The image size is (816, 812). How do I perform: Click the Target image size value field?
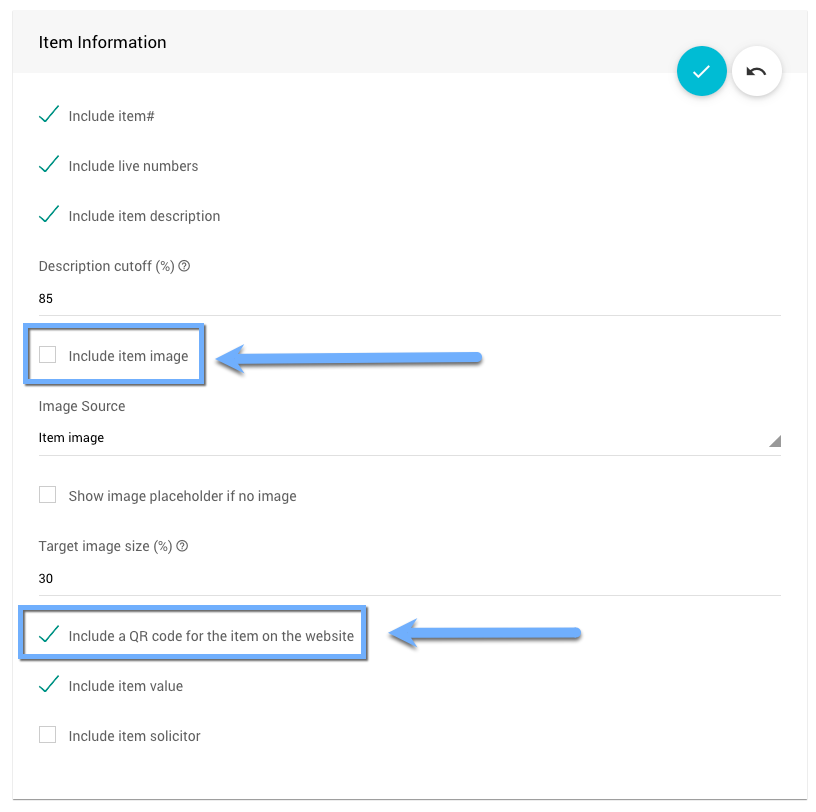point(400,578)
